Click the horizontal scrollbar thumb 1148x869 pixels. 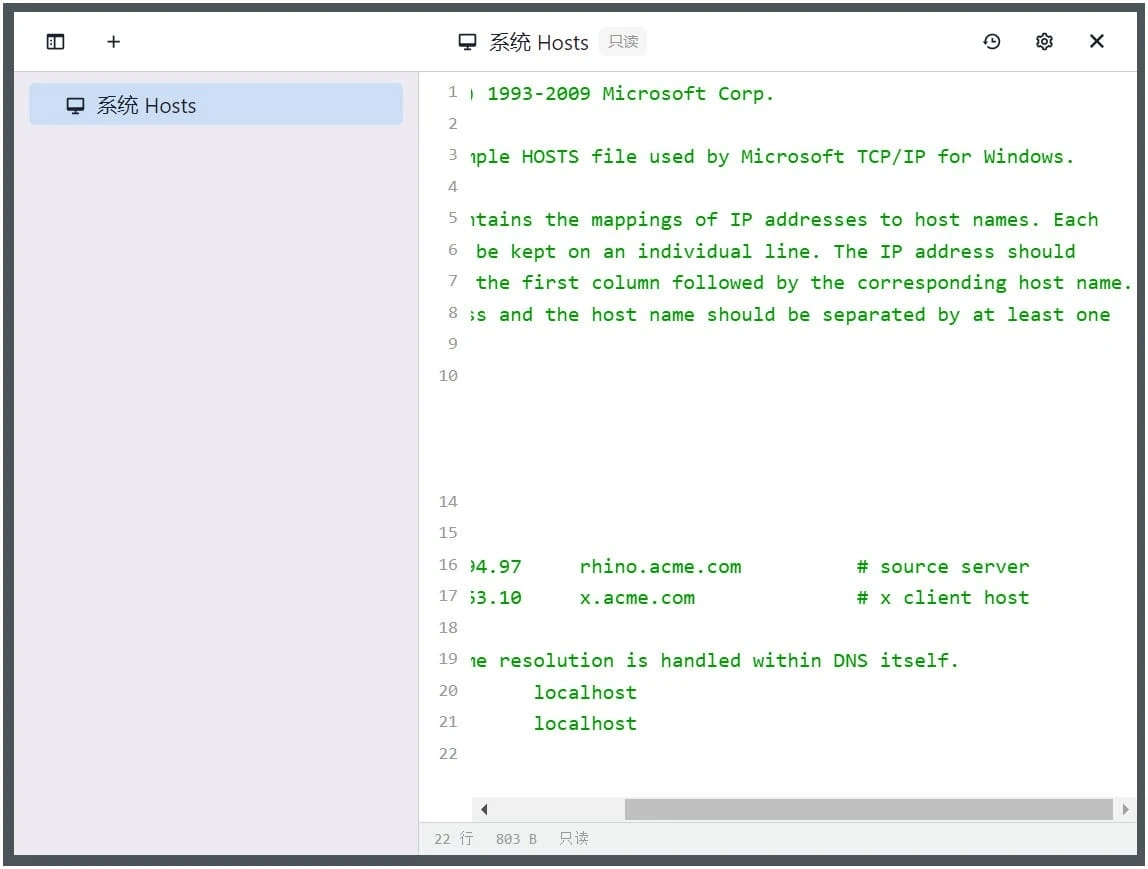click(868, 809)
